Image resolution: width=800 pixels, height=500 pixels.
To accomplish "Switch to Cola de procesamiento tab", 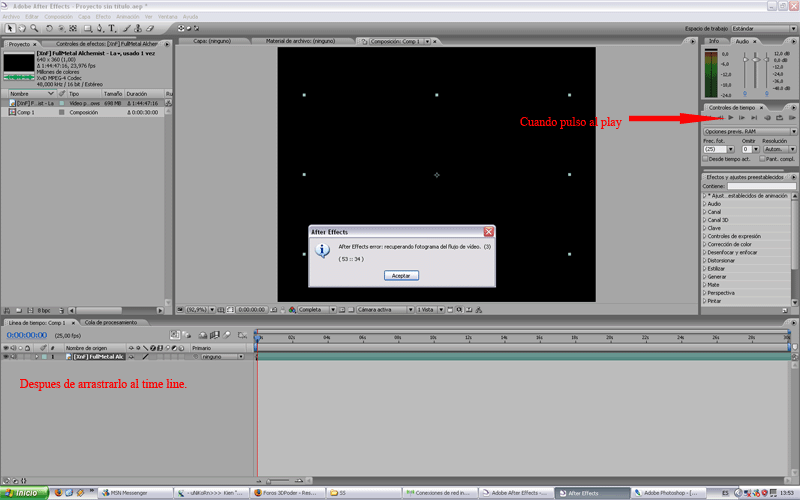I will 111,322.
